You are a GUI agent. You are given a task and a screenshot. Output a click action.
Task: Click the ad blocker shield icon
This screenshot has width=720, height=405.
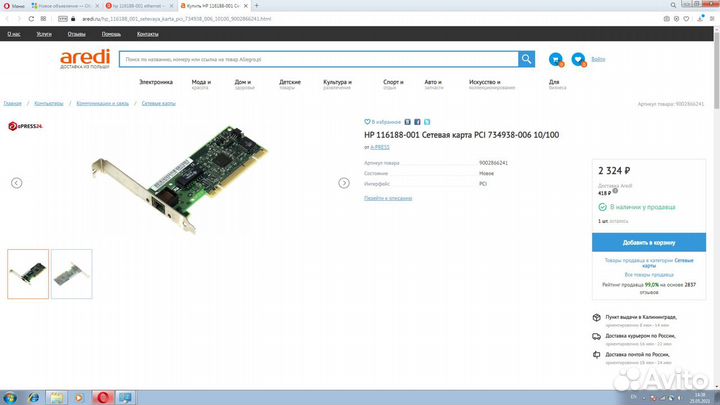[x=676, y=19]
